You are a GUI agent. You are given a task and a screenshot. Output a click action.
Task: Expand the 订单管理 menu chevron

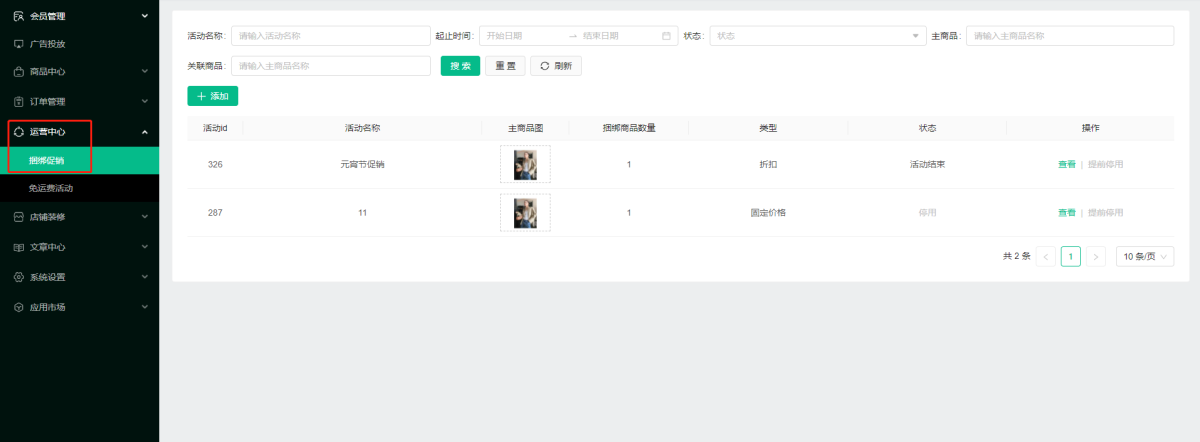pyautogui.click(x=145, y=101)
